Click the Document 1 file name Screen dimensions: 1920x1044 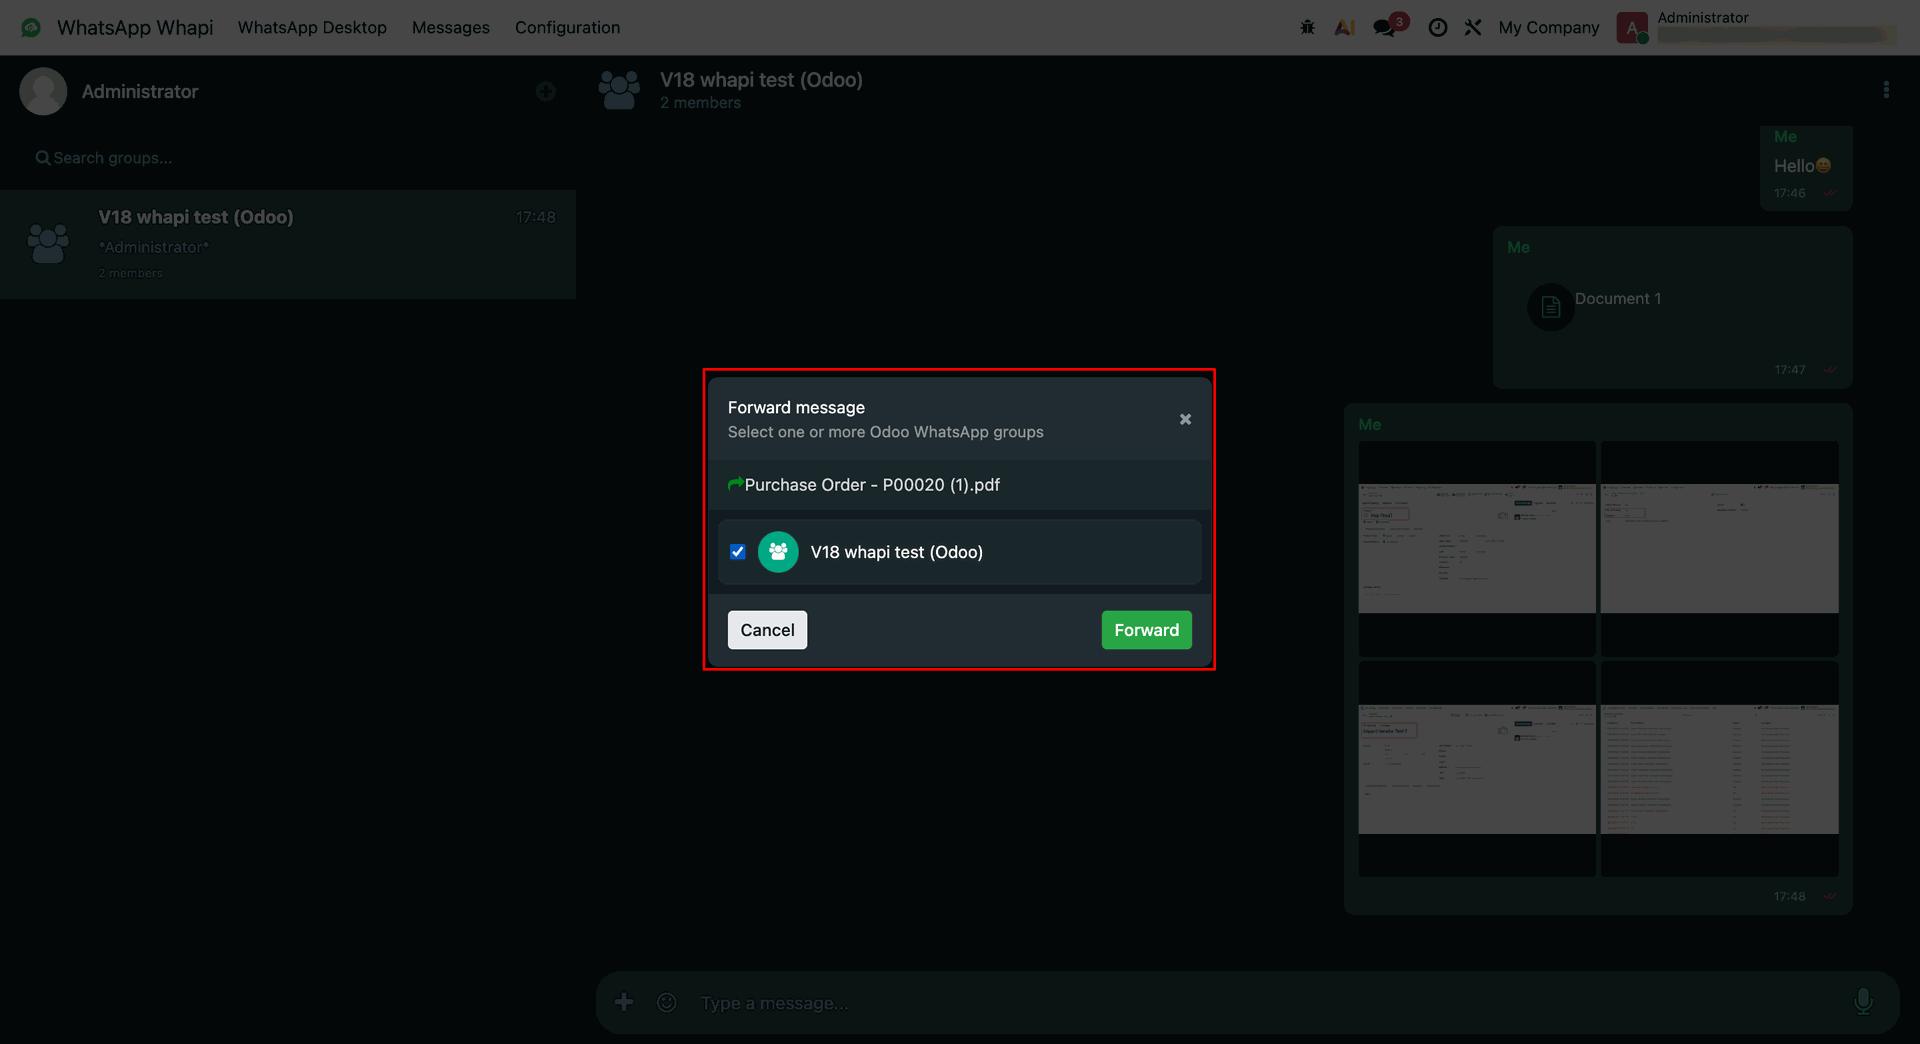(x=1618, y=298)
